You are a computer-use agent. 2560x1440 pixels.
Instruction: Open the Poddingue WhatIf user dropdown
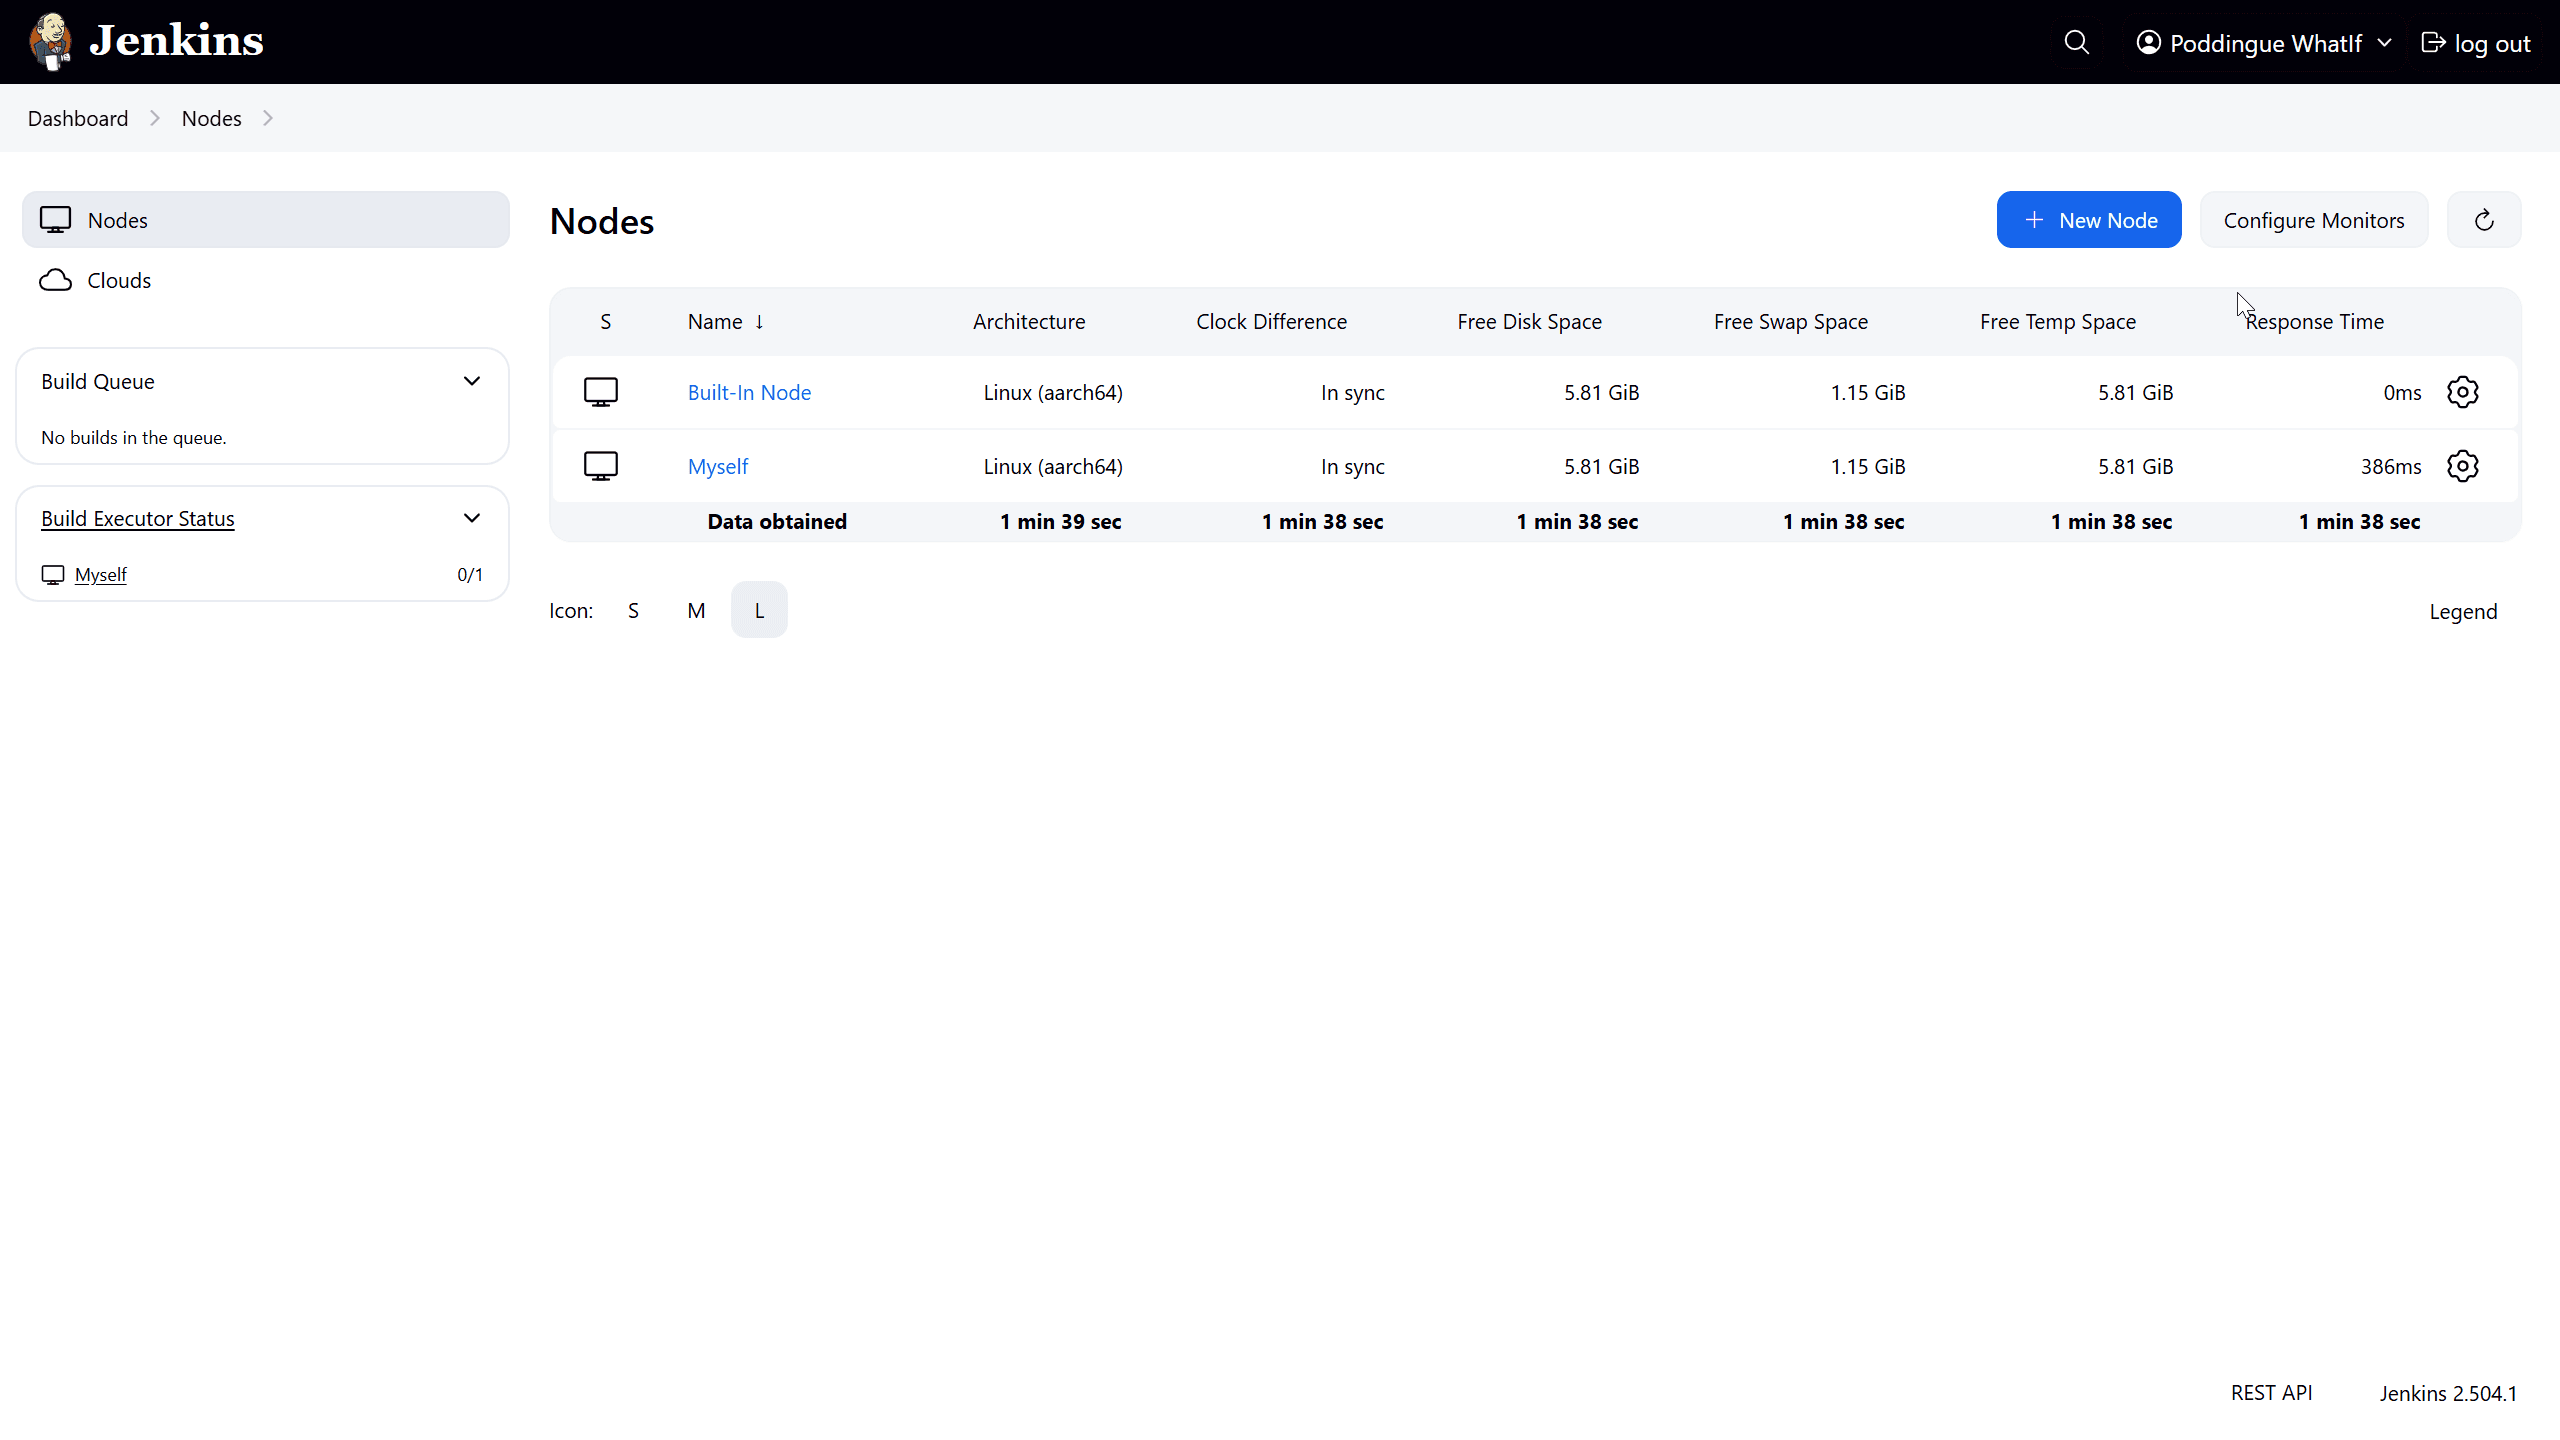tap(2263, 42)
